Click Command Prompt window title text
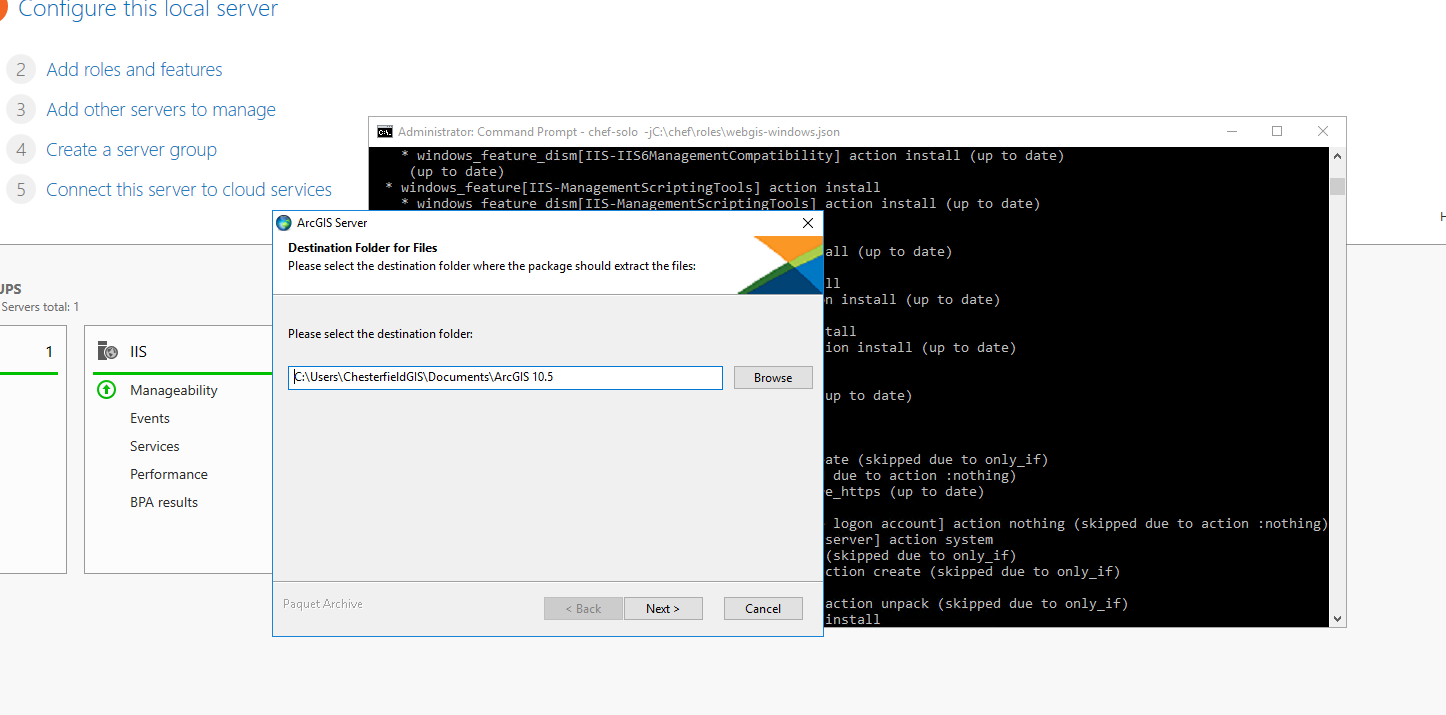 click(x=619, y=131)
